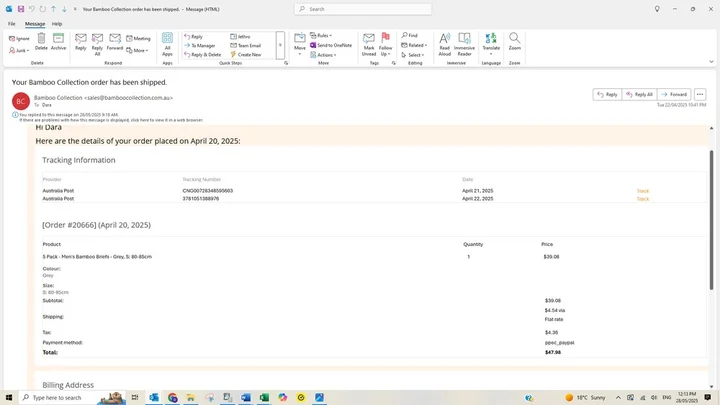Open the File menu tab
This screenshot has width=720, height=405.
12,23
